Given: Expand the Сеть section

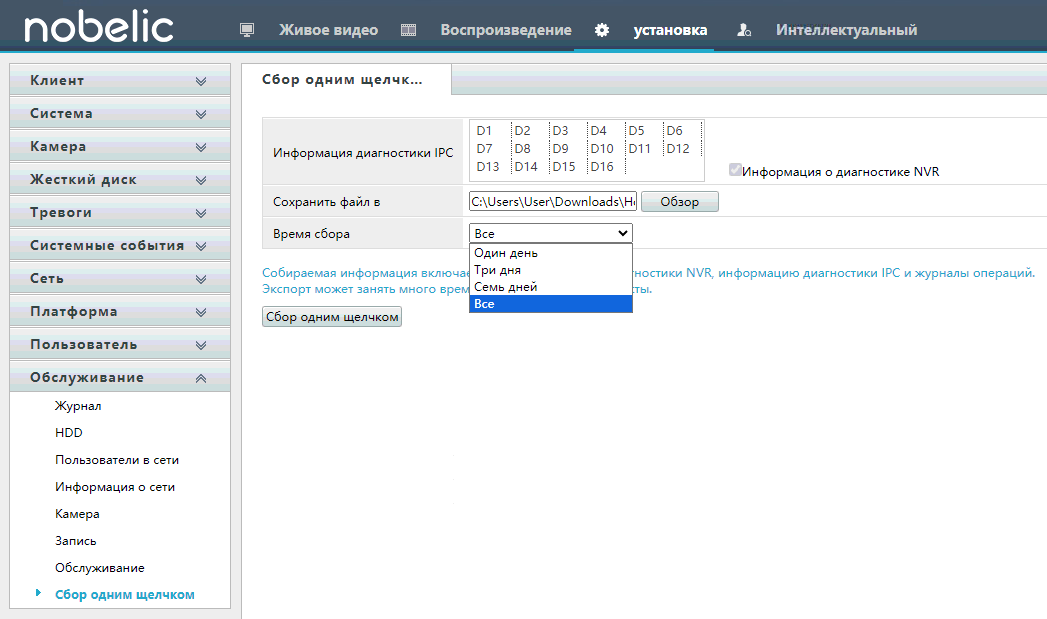Looking at the screenshot, I should [x=120, y=278].
